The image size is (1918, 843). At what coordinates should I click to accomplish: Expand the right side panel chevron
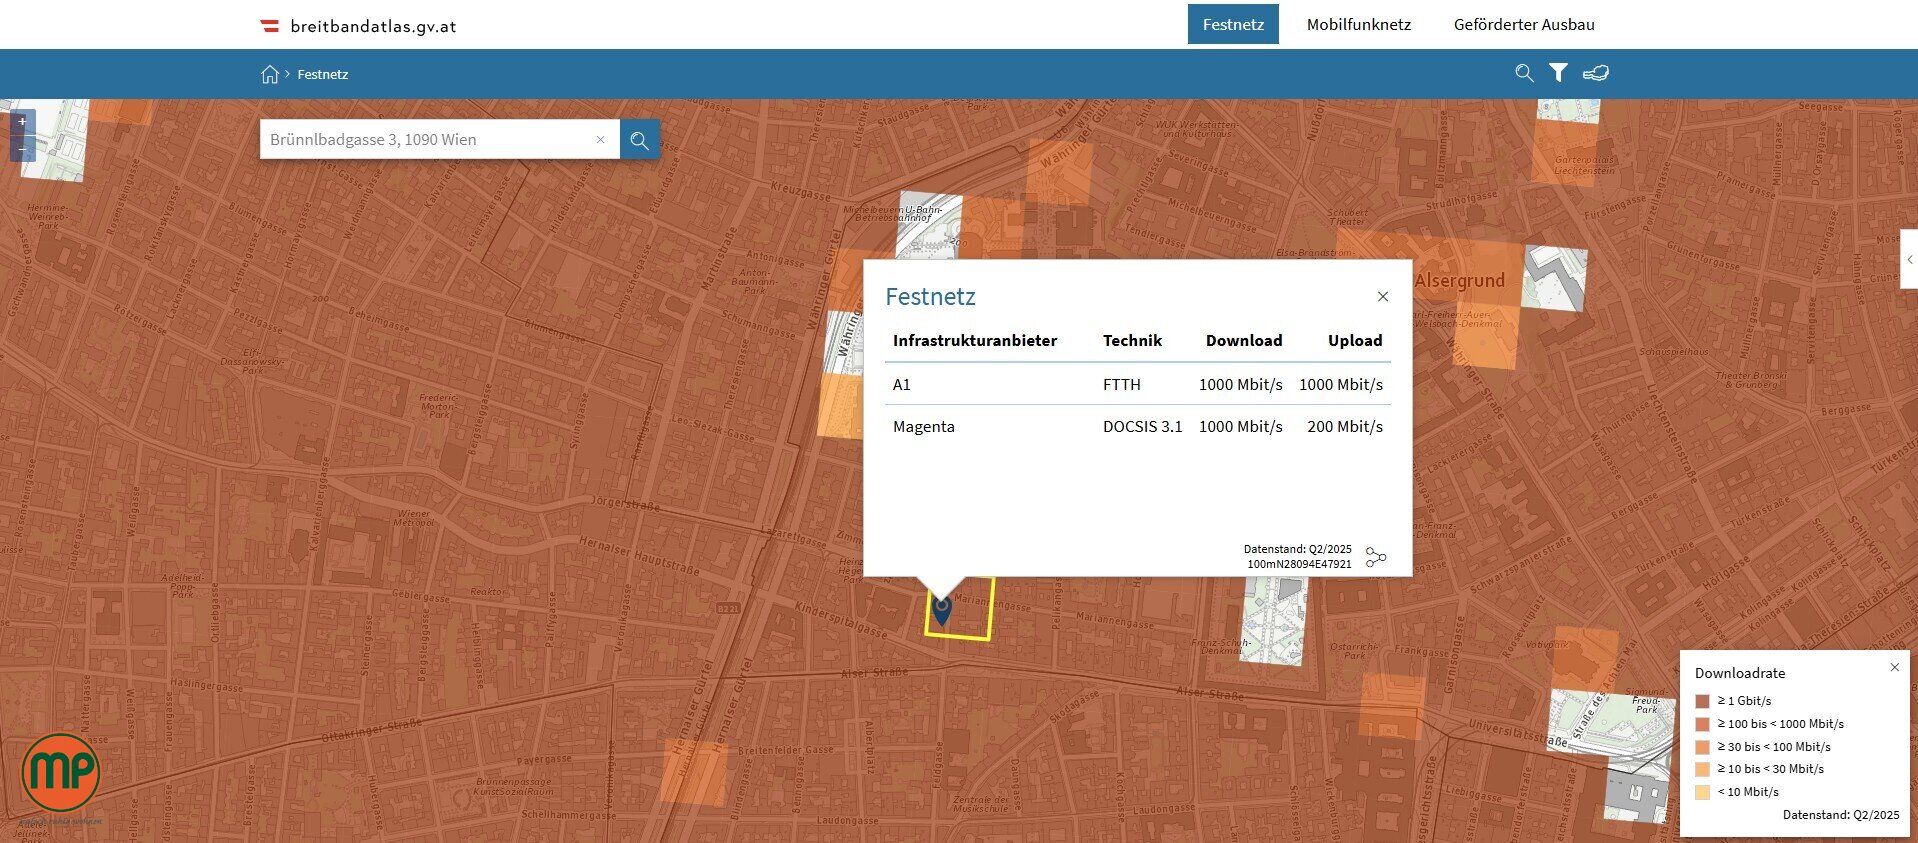[1909, 260]
